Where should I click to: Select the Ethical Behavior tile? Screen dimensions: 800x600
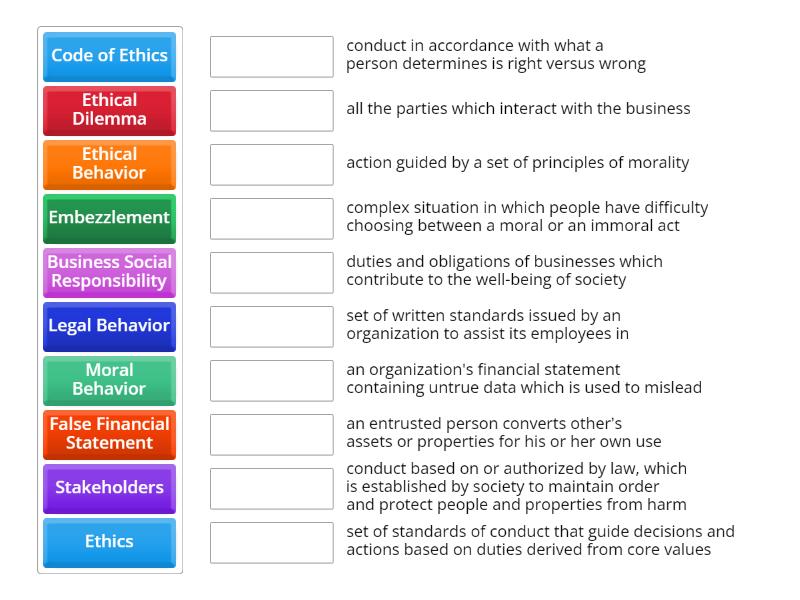coord(109,164)
